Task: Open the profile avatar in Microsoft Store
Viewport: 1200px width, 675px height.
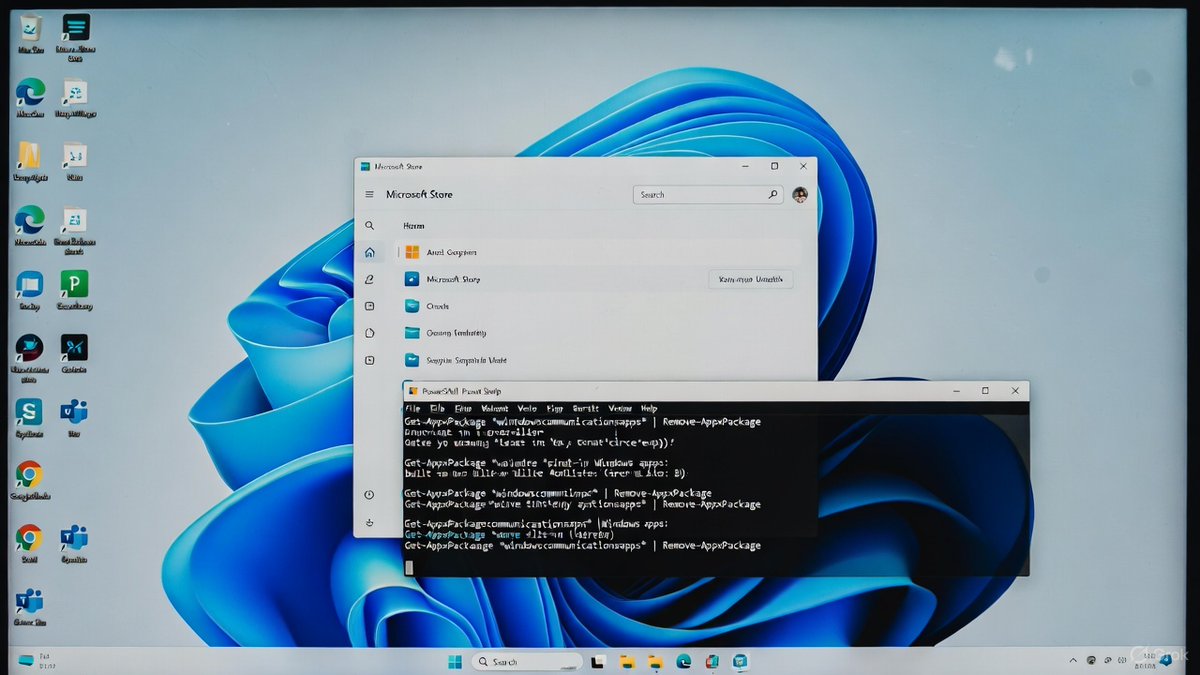Action: click(799, 195)
